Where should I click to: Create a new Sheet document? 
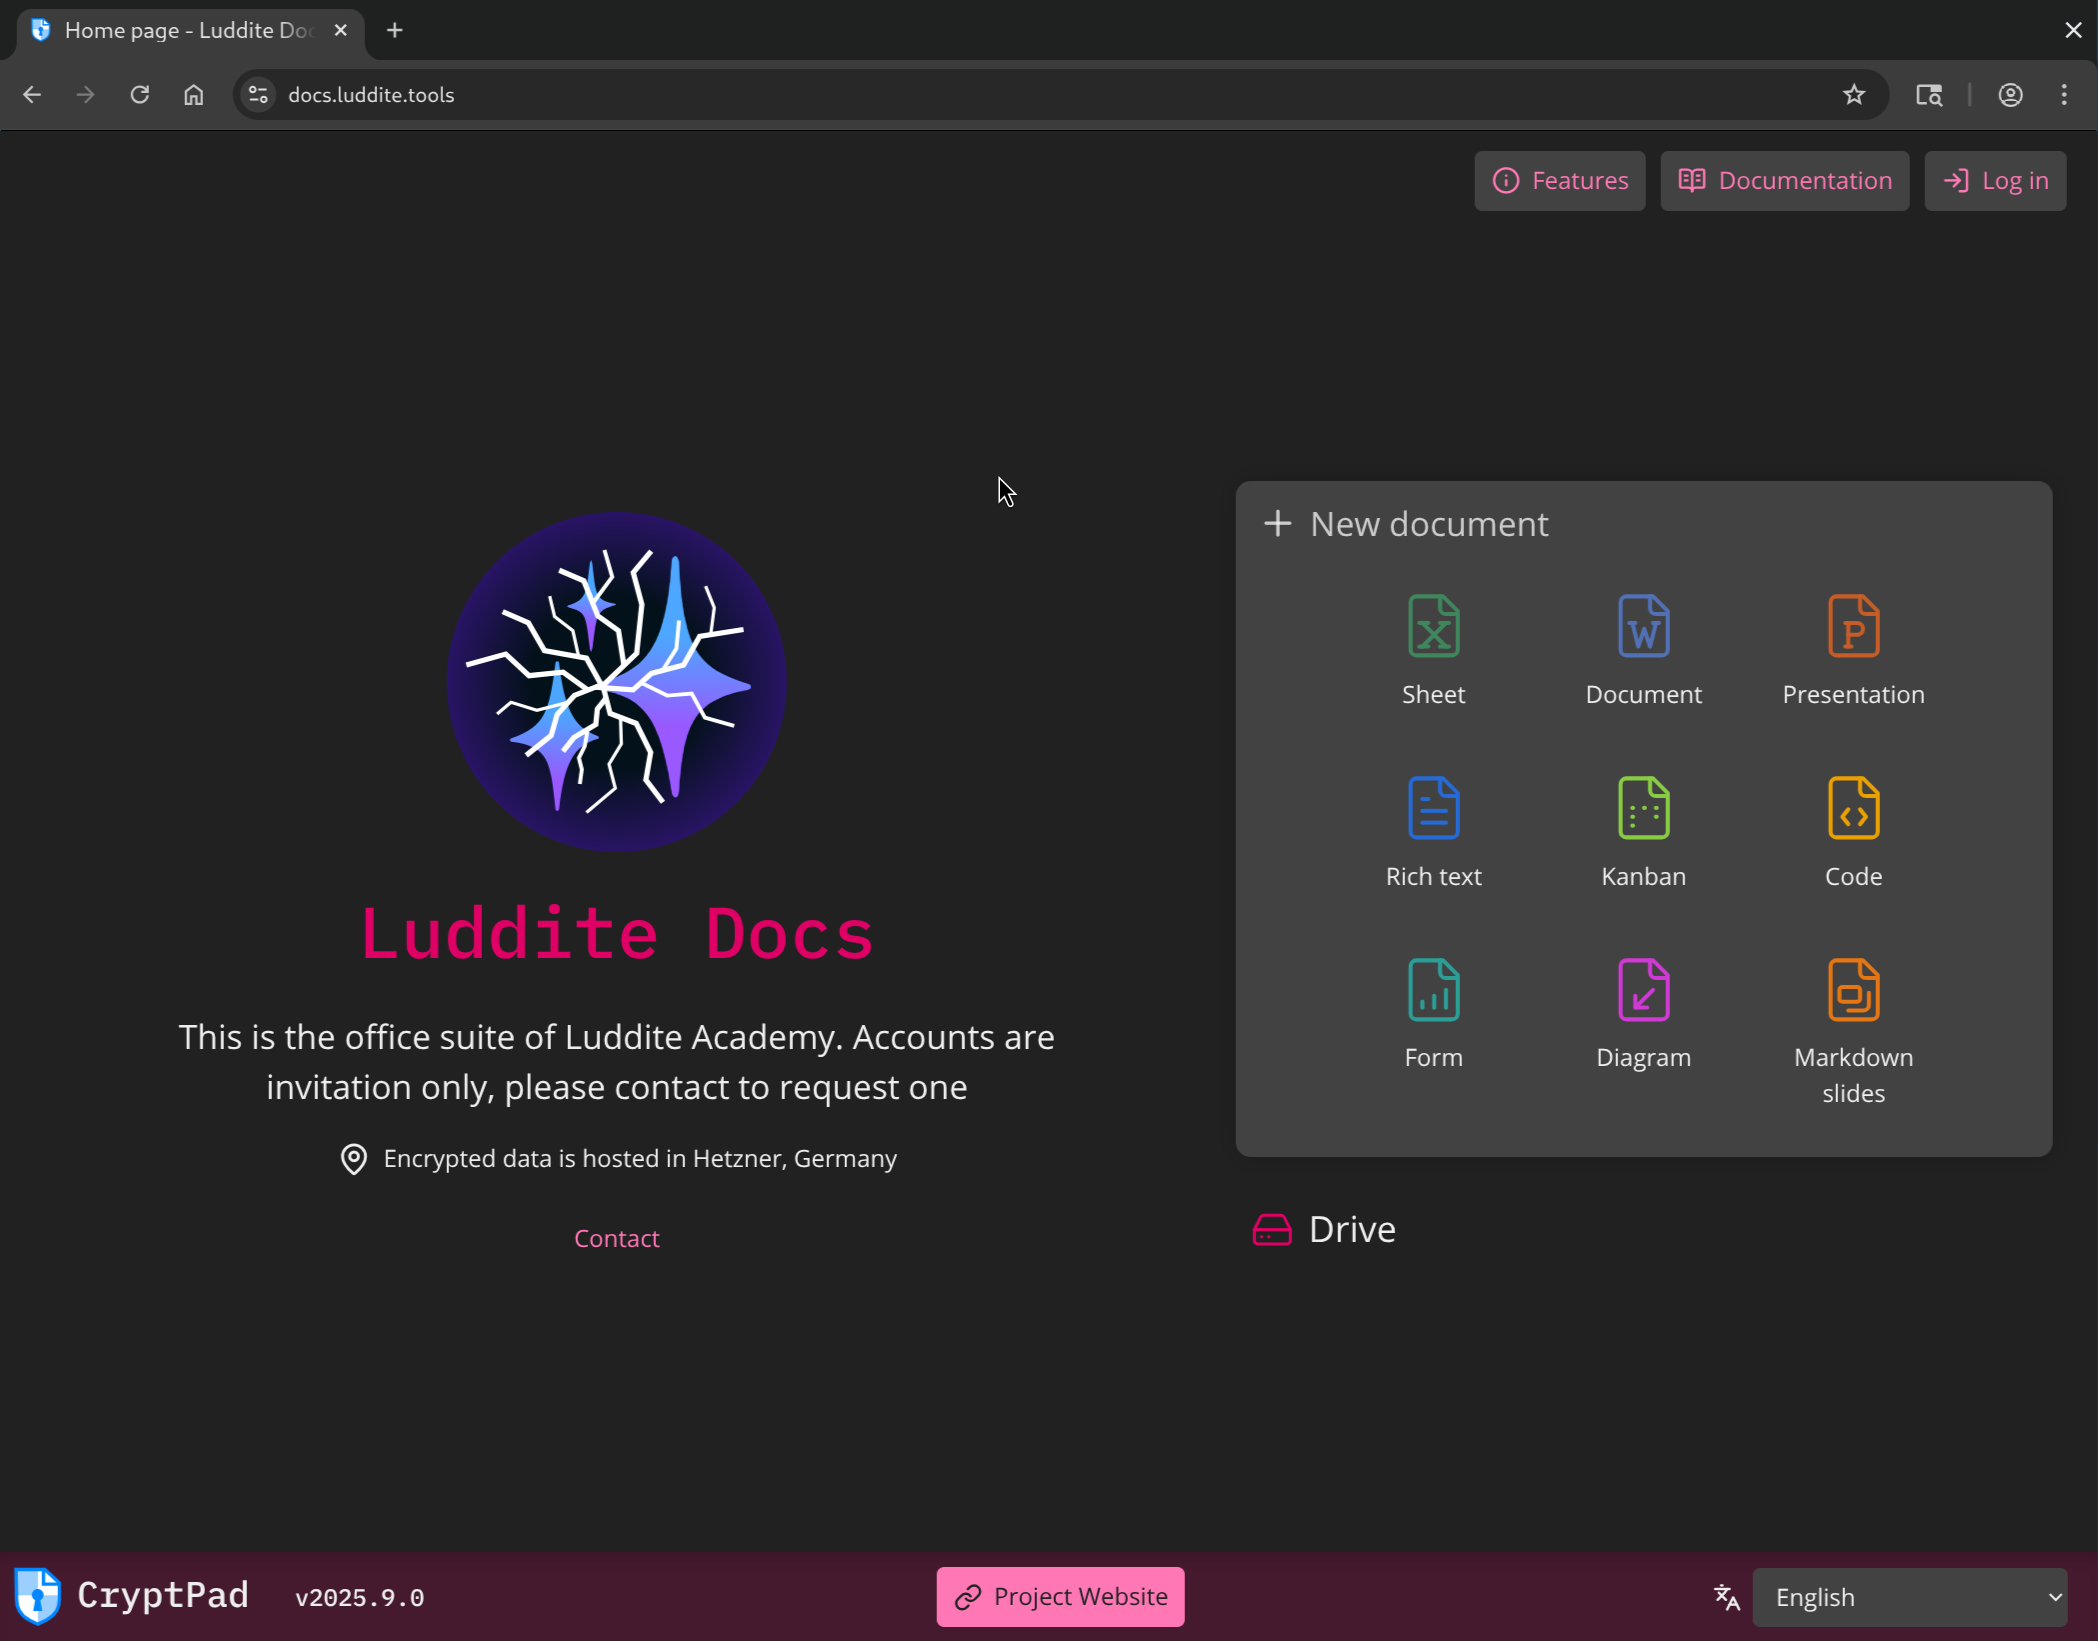click(x=1433, y=650)
